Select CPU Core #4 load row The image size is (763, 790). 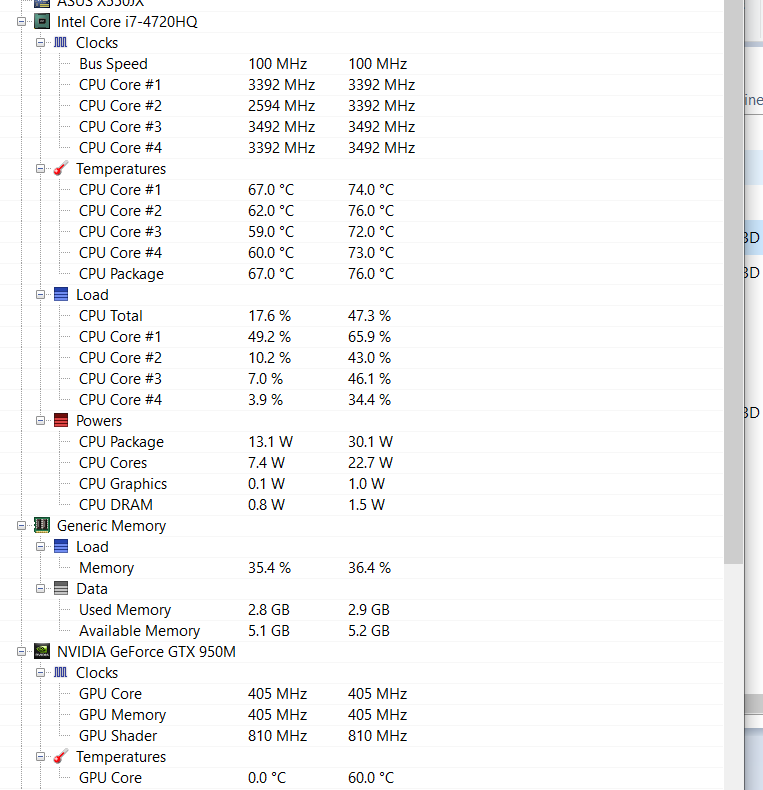tap(362, 400)
